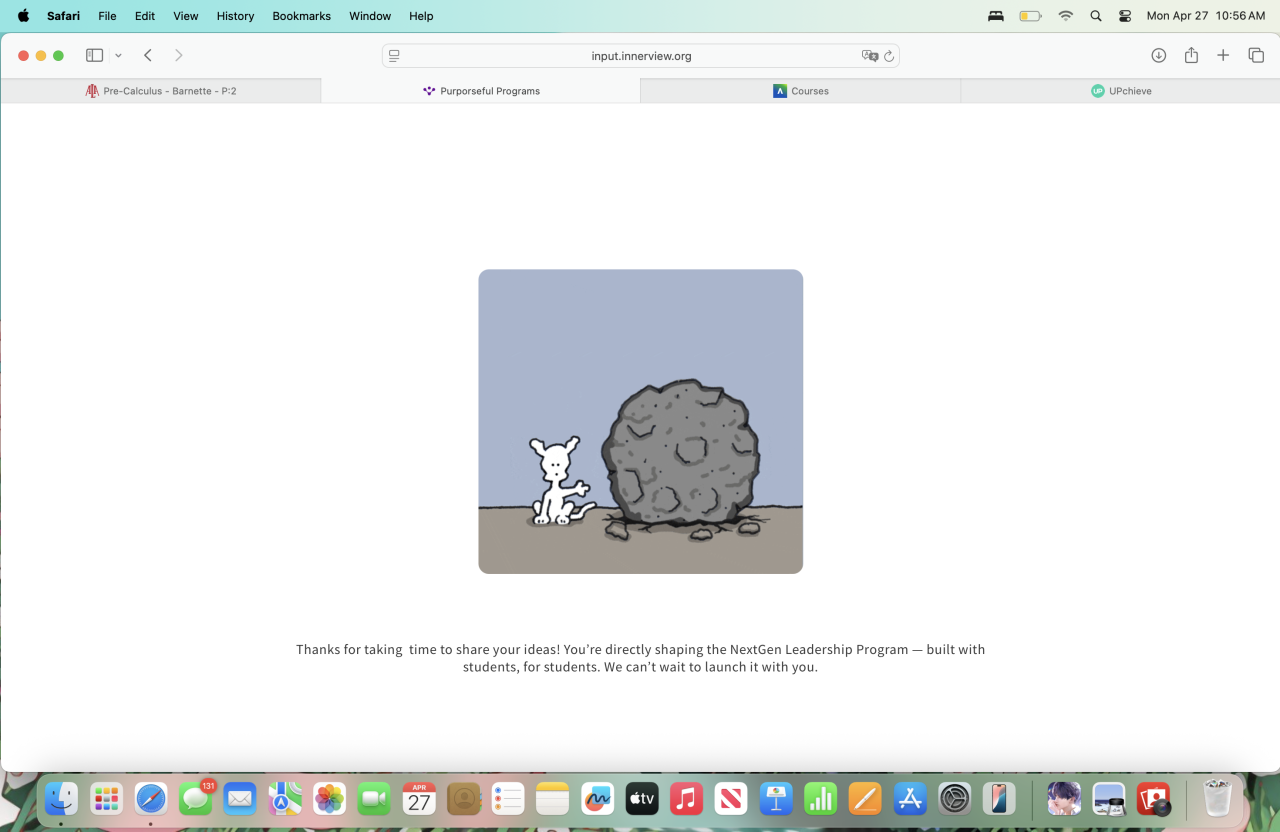
Task: Click the Spotlight search icon
Action: click(1096, 16)
